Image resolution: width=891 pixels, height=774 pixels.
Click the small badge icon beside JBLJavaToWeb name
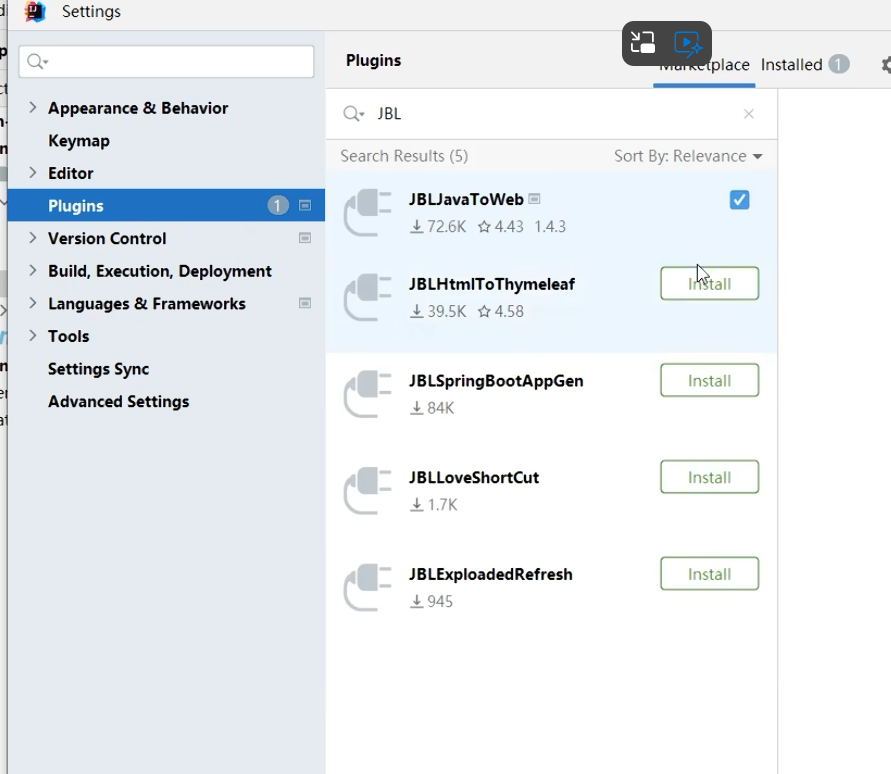pos(534,199)
